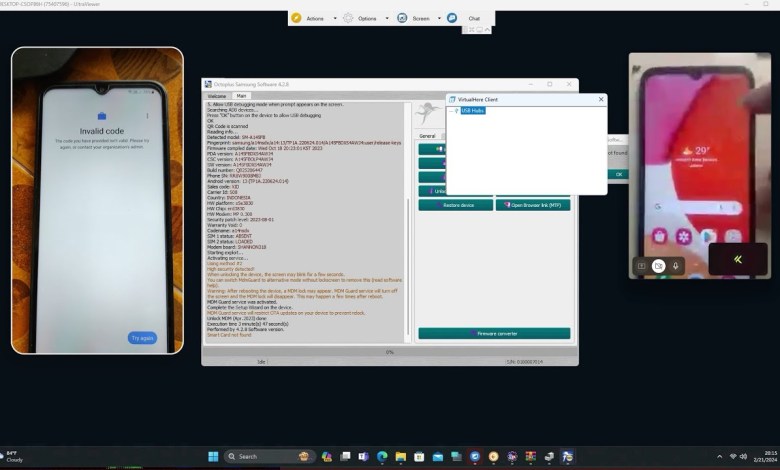Open the UltraViewer Screen menu
780x470 pixels.
[x=421, y=18]
